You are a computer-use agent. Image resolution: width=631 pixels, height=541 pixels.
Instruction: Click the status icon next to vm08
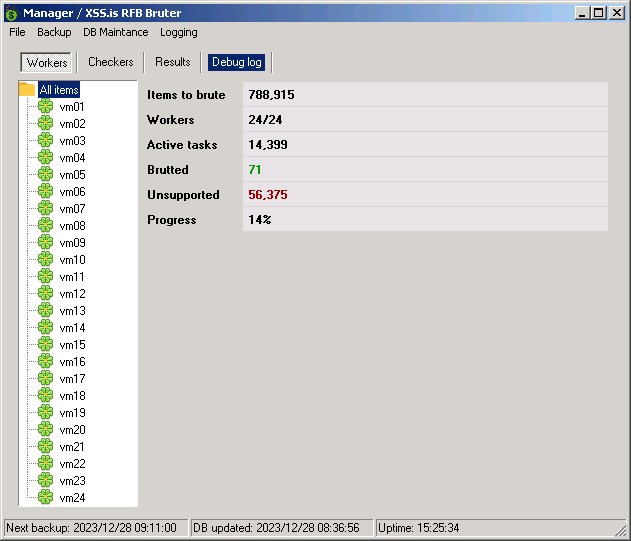[x=45, y=225]
